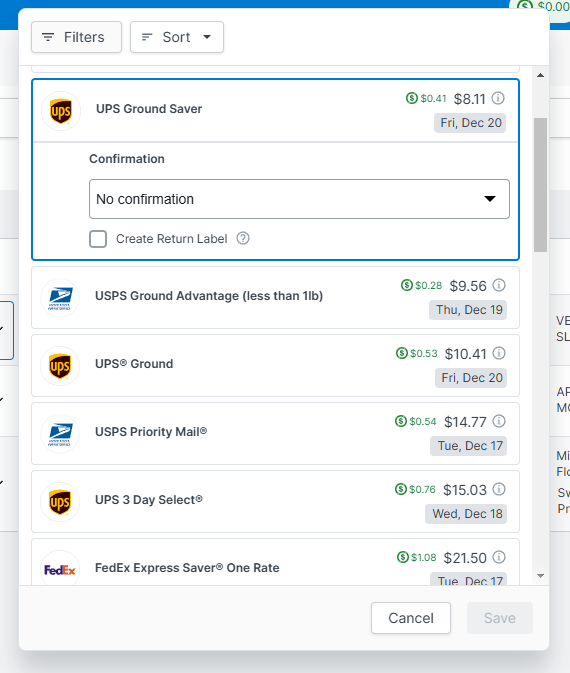Click help icon next to Create Return Label
The image size is (570, 673).
click(x=243, y=238)
